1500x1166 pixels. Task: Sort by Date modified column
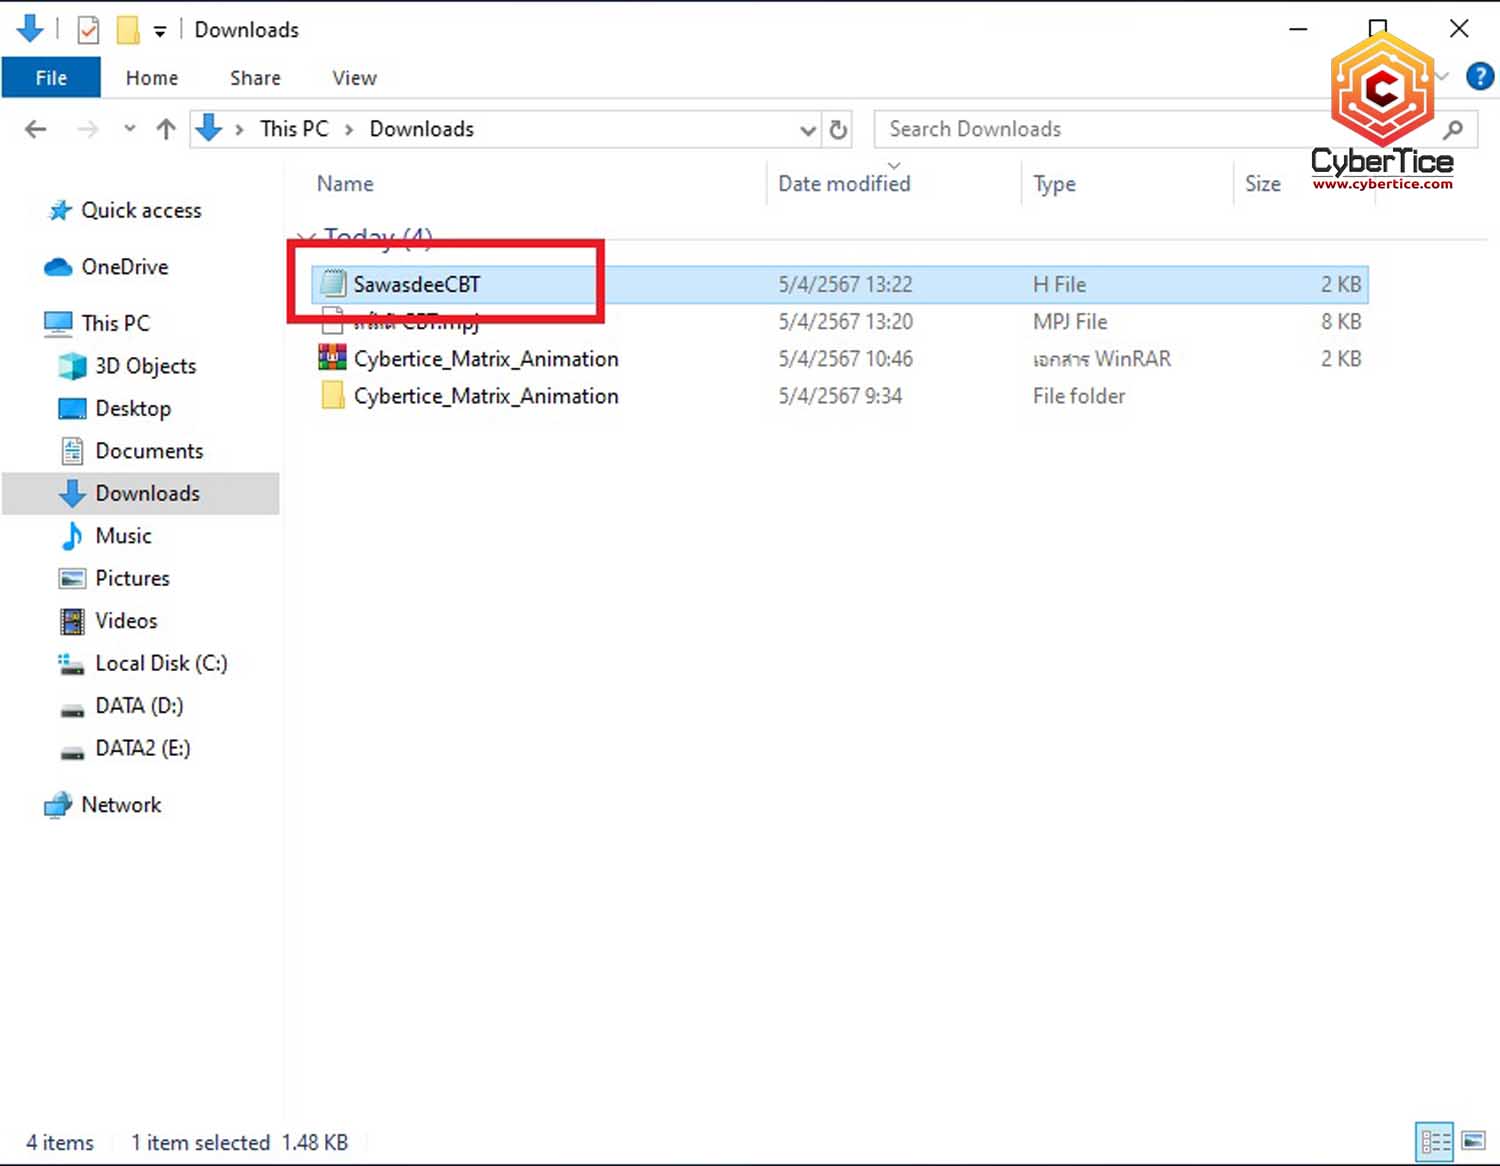[844, 184]
